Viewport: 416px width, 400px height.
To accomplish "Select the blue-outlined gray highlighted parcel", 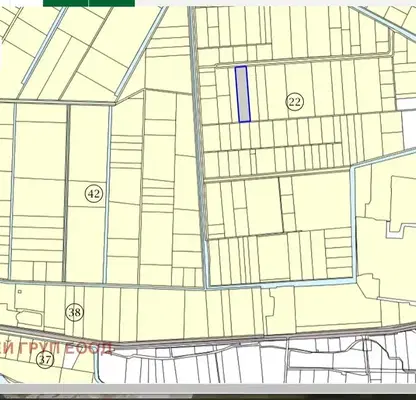I will click(x=243, y=94).
